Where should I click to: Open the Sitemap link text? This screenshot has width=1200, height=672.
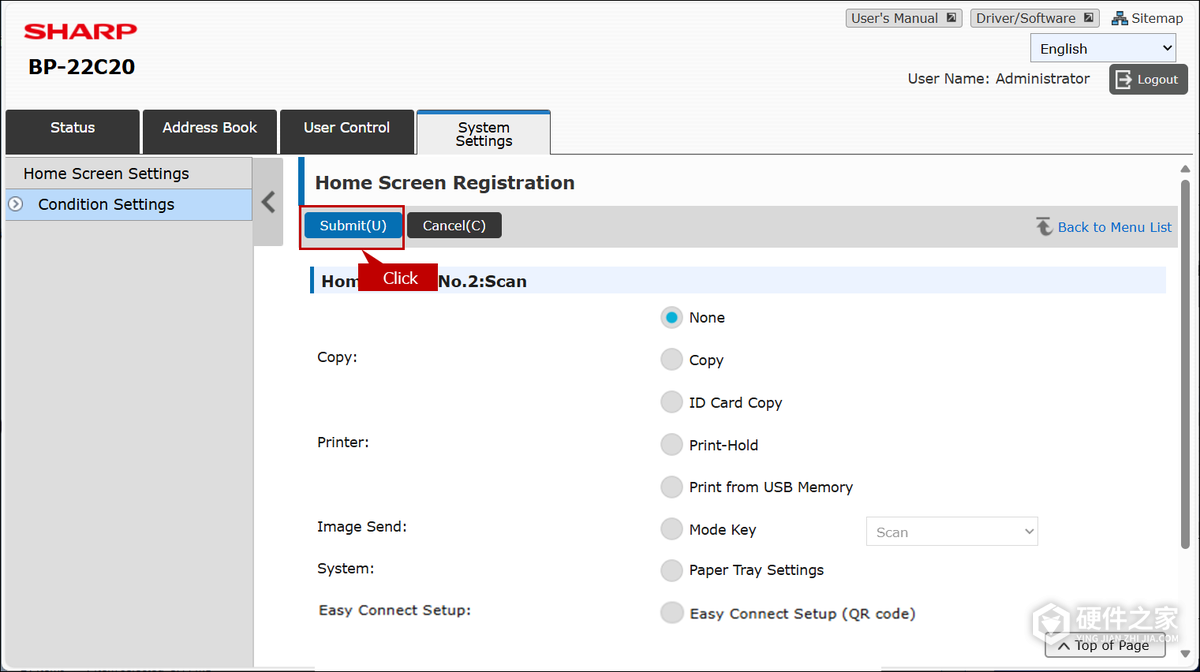click(x=1157, y=18)
